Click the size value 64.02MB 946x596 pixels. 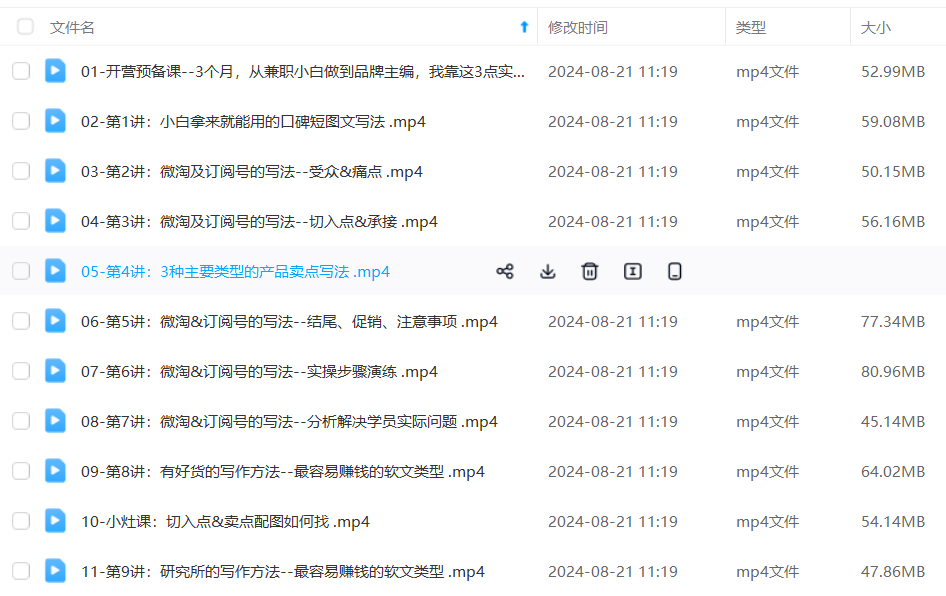[x=893, y=472]
